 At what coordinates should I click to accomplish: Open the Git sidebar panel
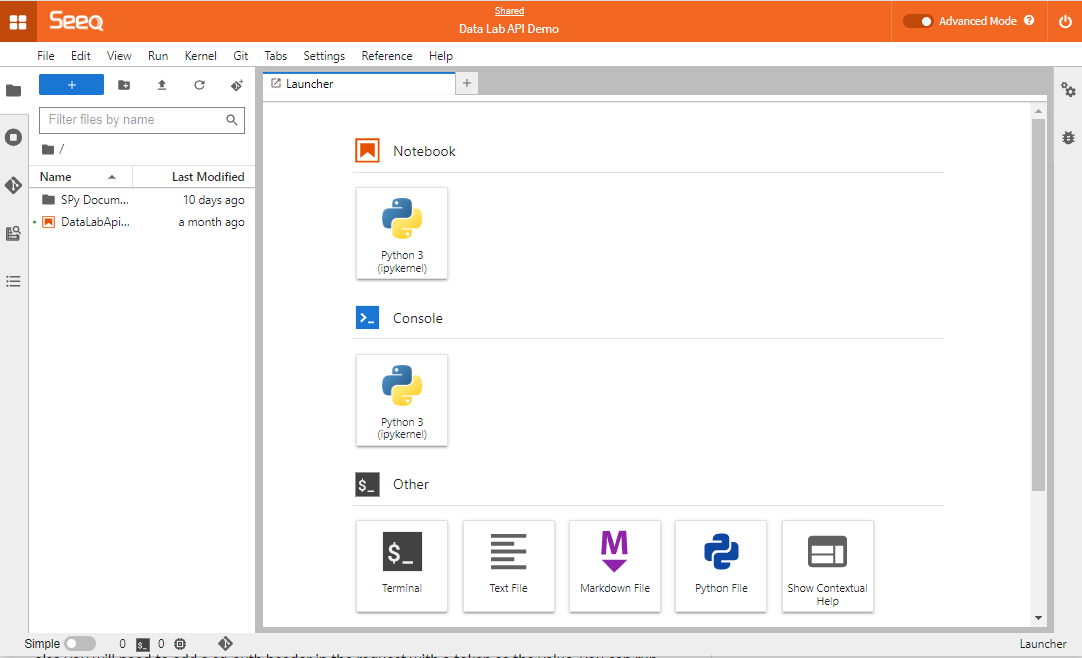(14, 185)
